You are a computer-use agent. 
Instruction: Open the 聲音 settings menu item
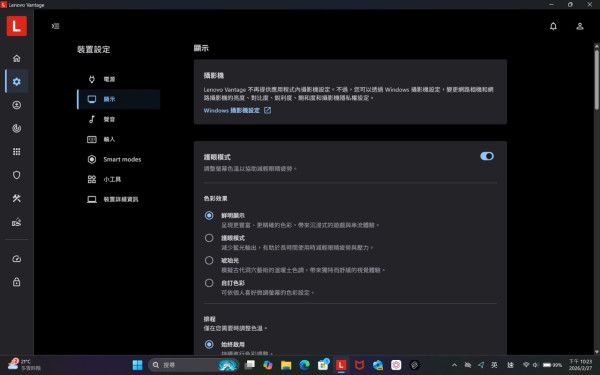click(x=119, y=119)
